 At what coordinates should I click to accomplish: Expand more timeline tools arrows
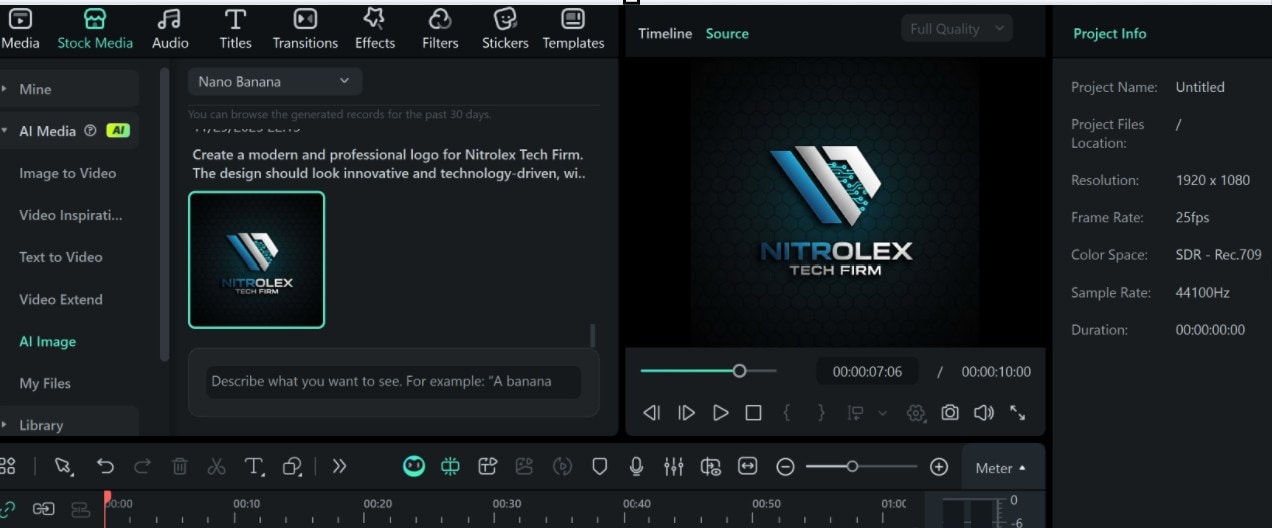339,466
